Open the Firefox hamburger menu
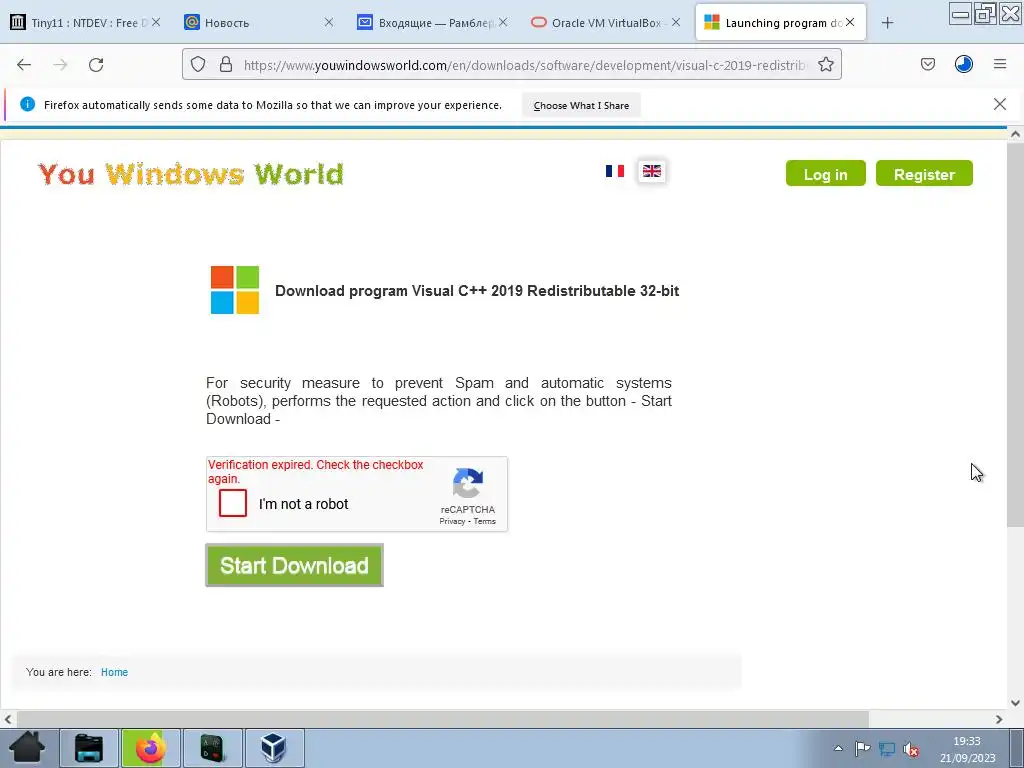Image resolution: width=1024 pixels, height=768 pixels. (1000, 64)
